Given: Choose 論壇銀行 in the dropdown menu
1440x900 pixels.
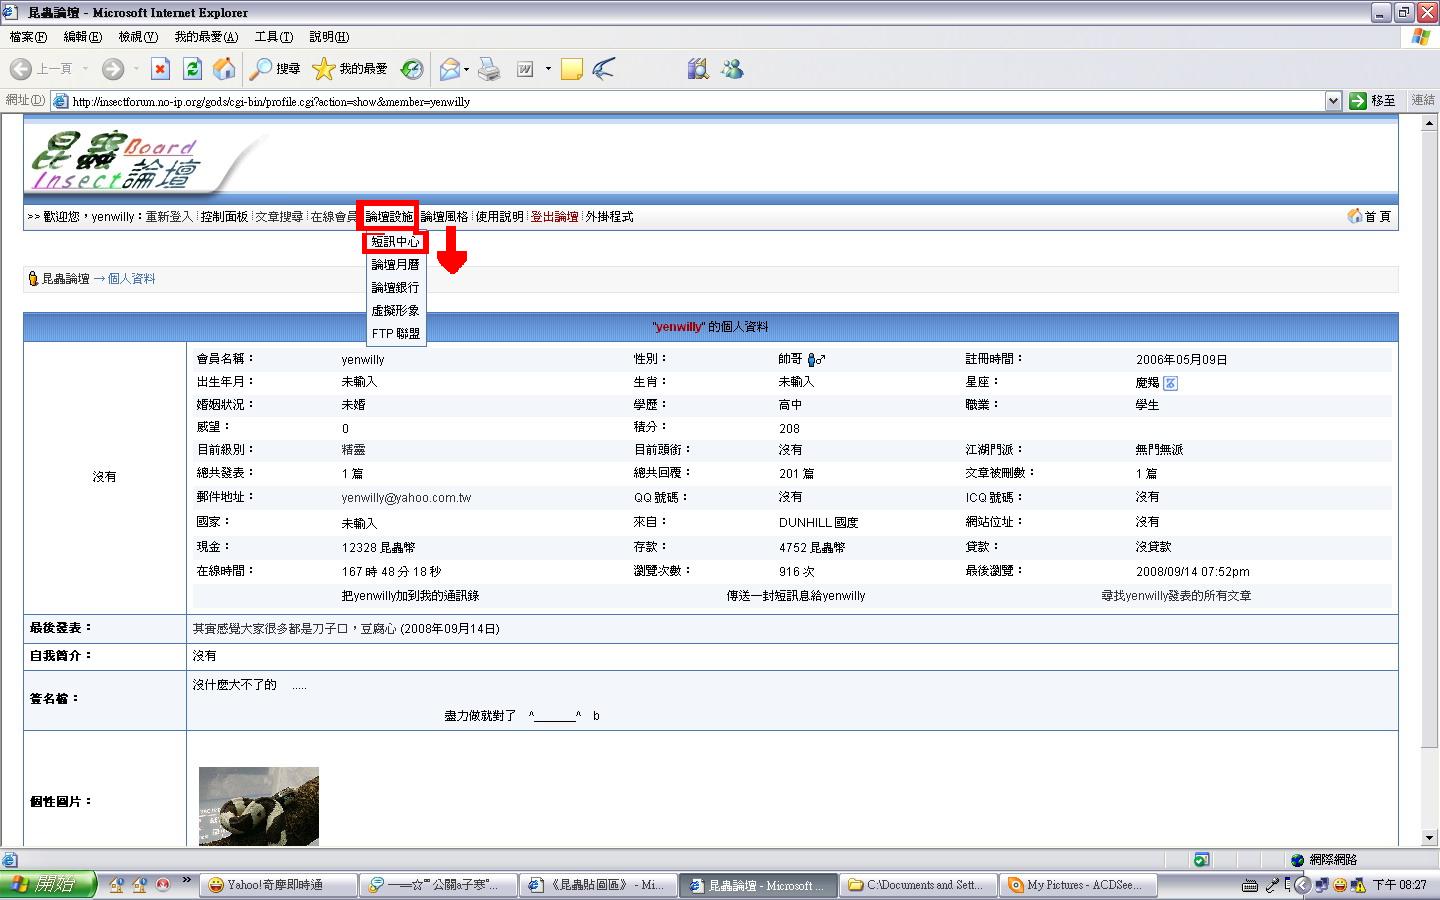Looking at the screenshot, I should click(x=395, y=288).
